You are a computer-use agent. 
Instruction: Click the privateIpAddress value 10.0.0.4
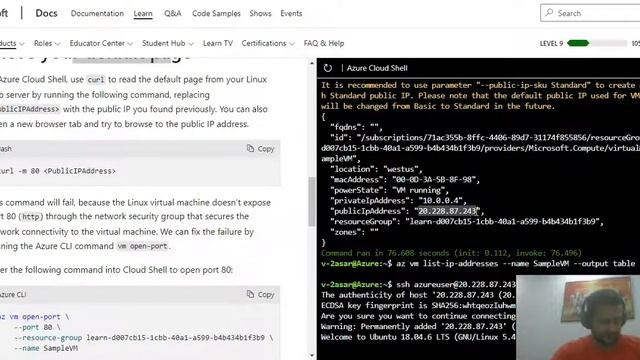pos(442,200)
